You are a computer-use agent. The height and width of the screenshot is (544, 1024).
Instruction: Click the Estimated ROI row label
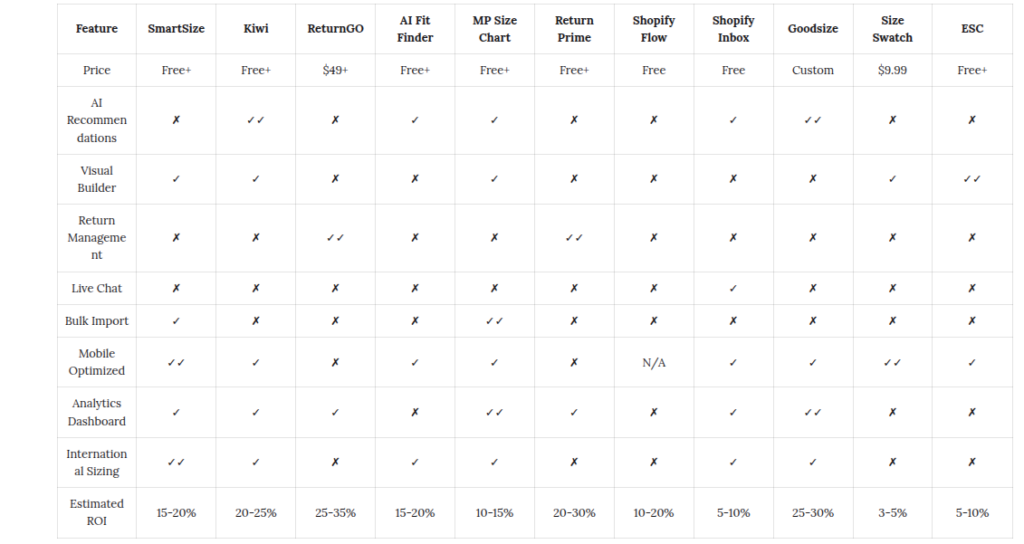click(x=97, y=512)
